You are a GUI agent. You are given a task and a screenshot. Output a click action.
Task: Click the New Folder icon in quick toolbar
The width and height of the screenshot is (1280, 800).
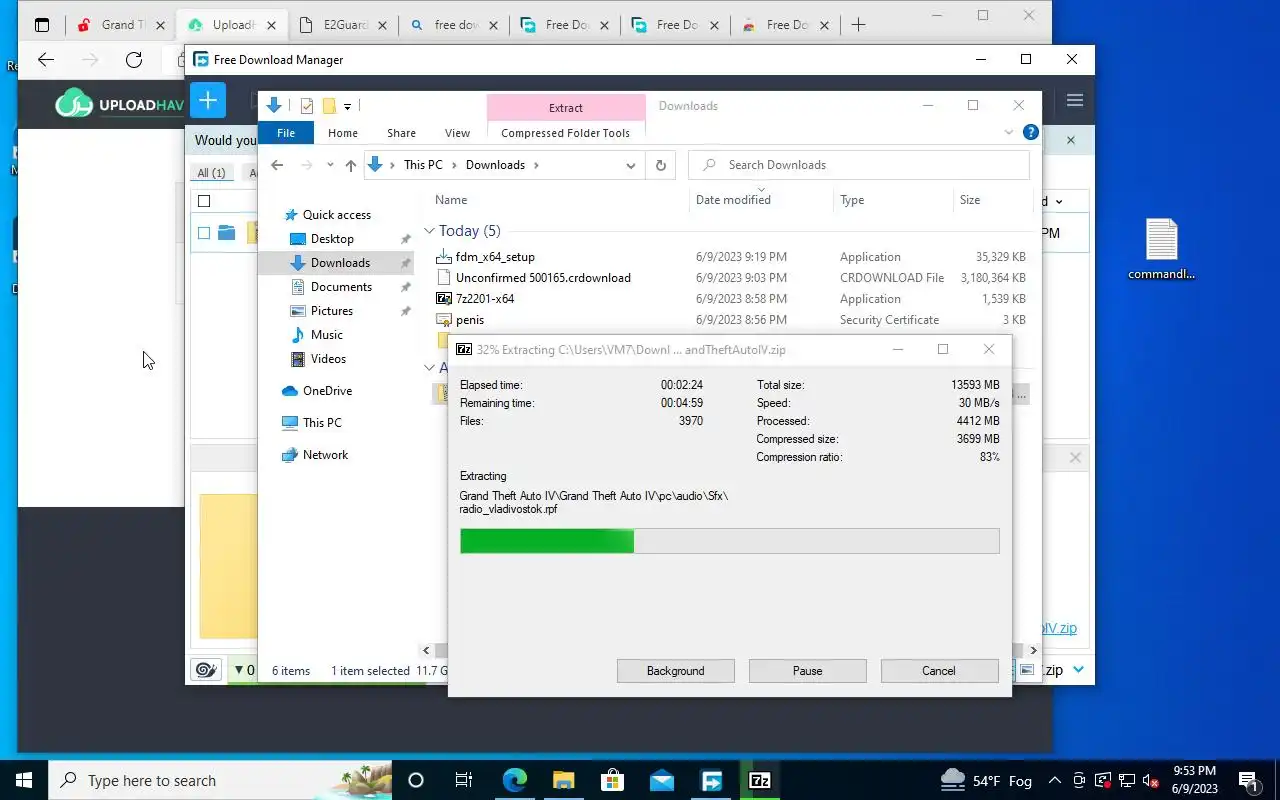(x=328, y=106)
